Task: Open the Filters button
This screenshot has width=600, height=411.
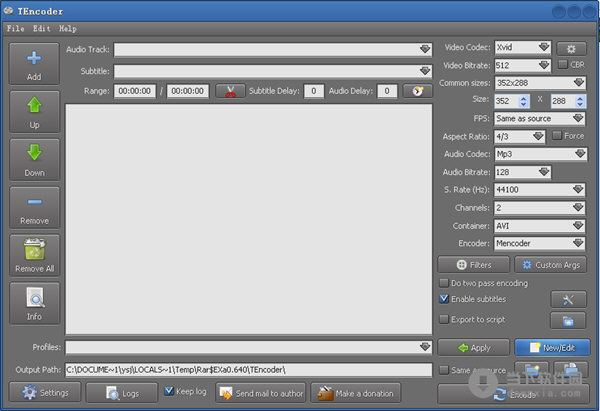Action: 473,265
